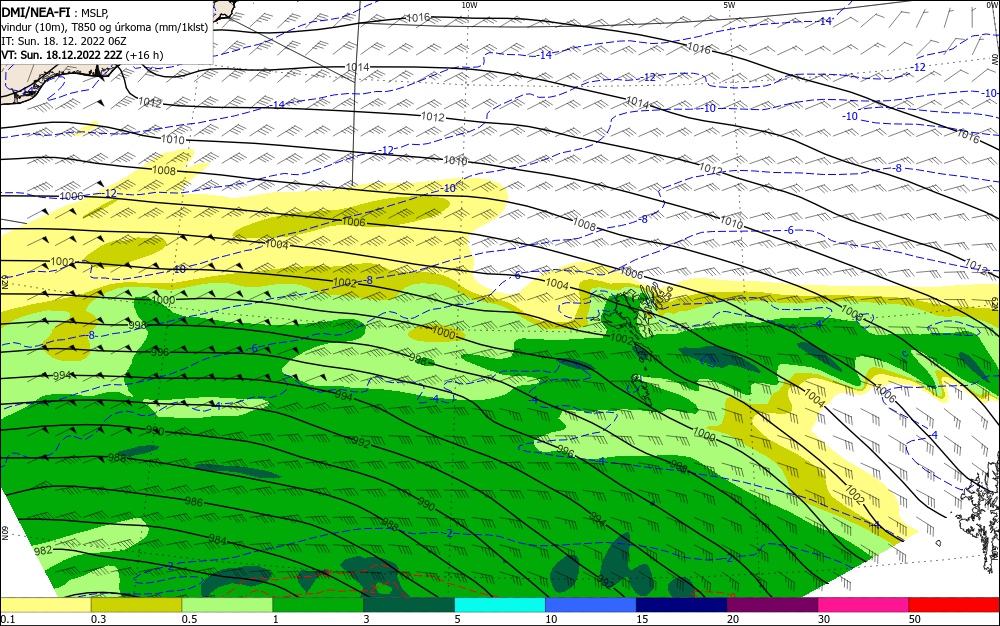
Task: Choose the purple 20–30 legend swatch
Action: (772, 605)
